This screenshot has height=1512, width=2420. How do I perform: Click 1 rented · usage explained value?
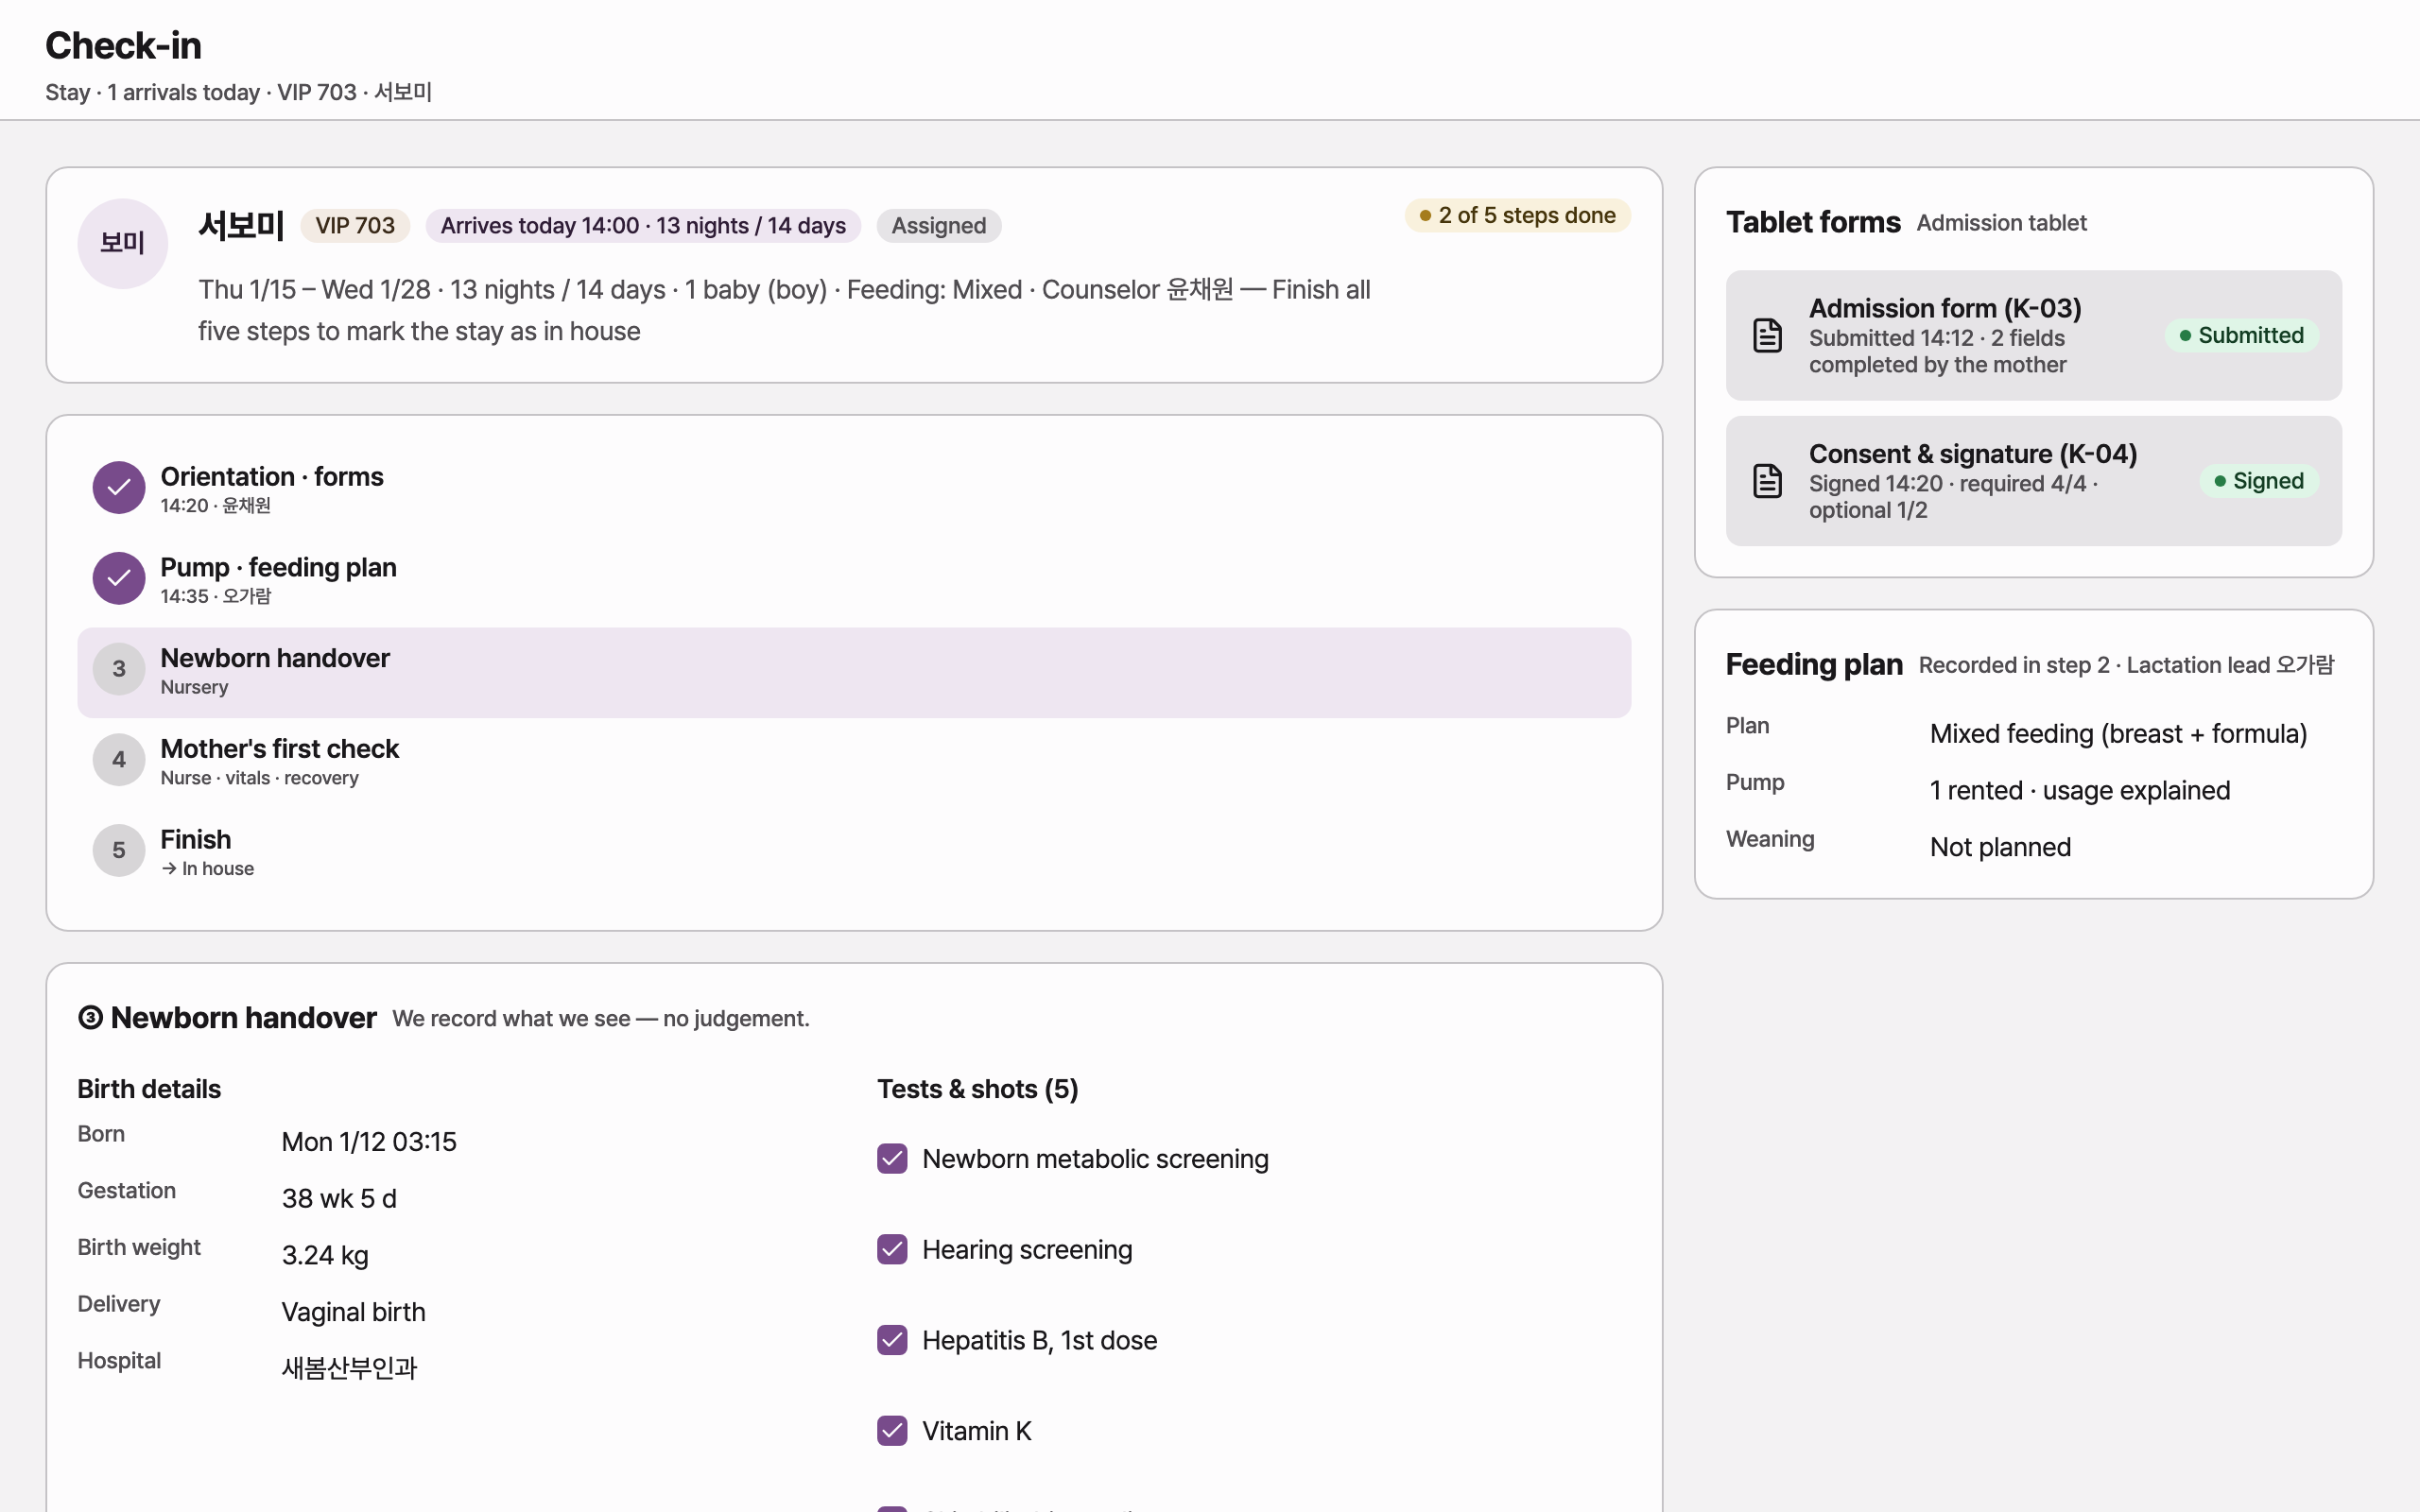pyautogui.click(x=2080, y=790)
